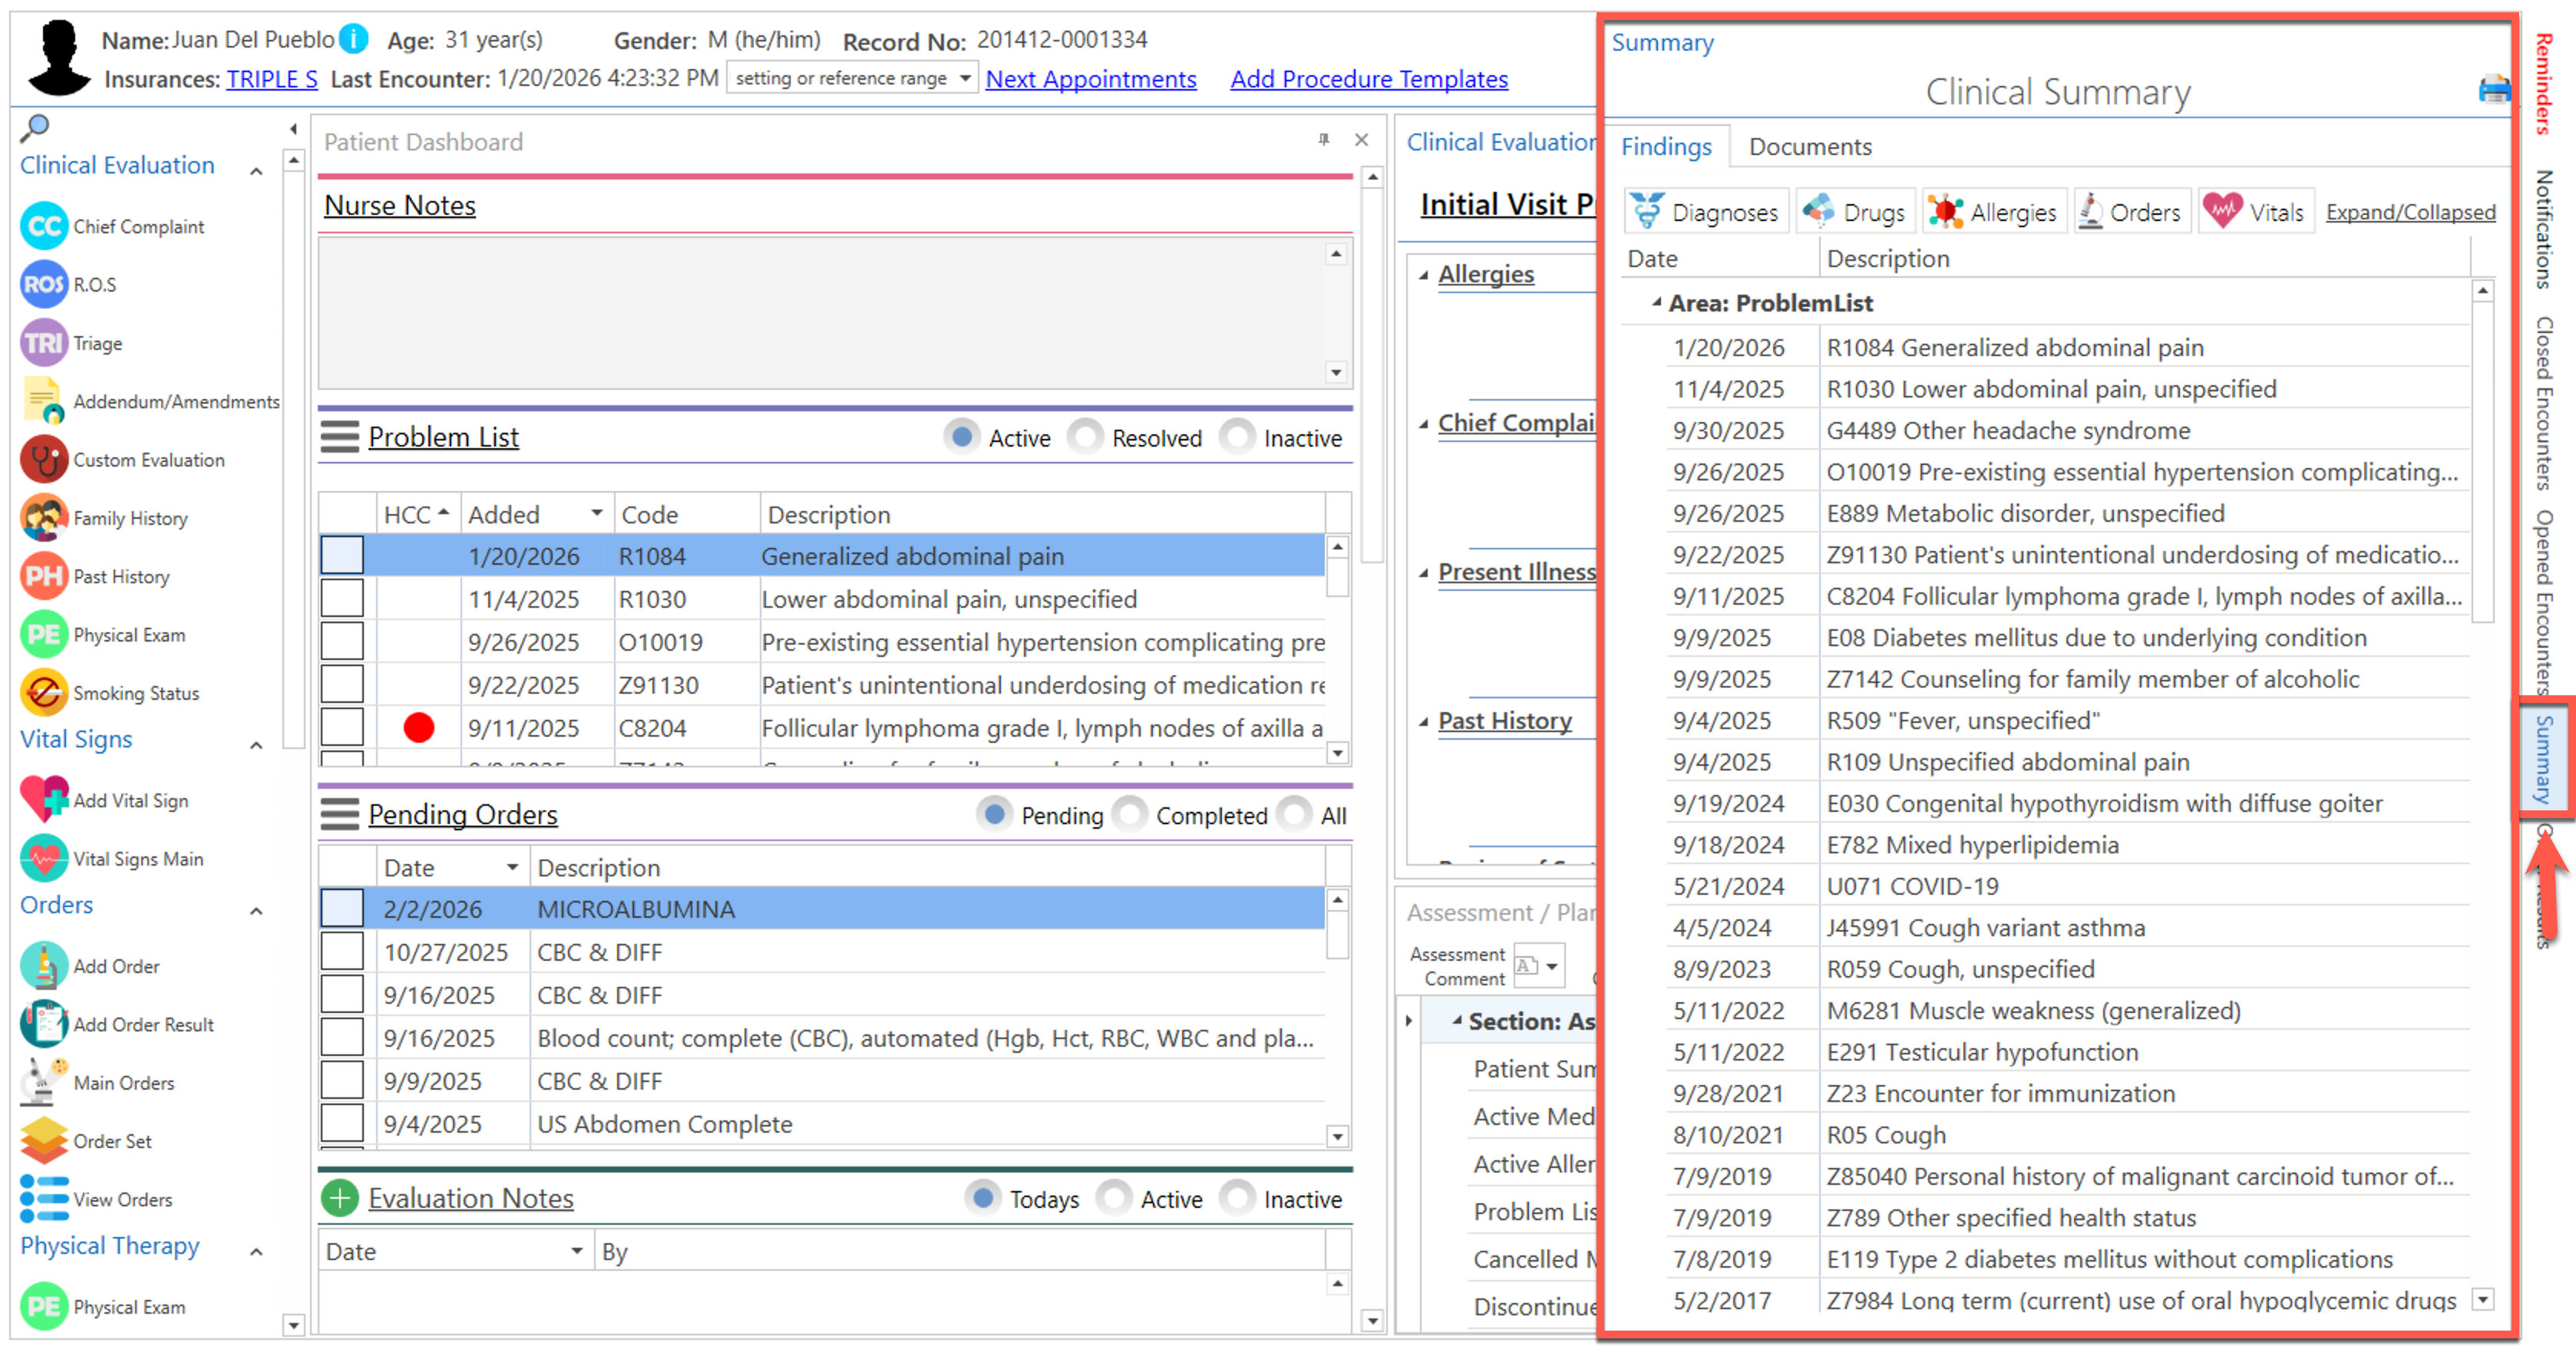Collapse the Vital Signs sidebar section

coord(257,745)
